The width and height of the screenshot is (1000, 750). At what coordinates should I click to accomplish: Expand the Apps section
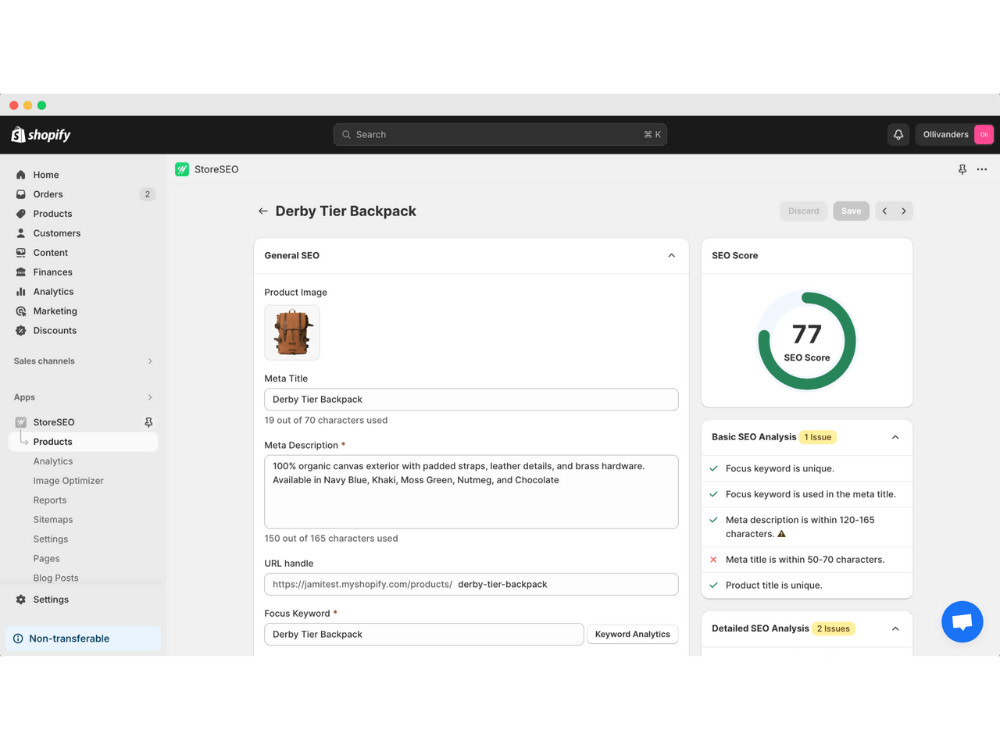point(150,397)
